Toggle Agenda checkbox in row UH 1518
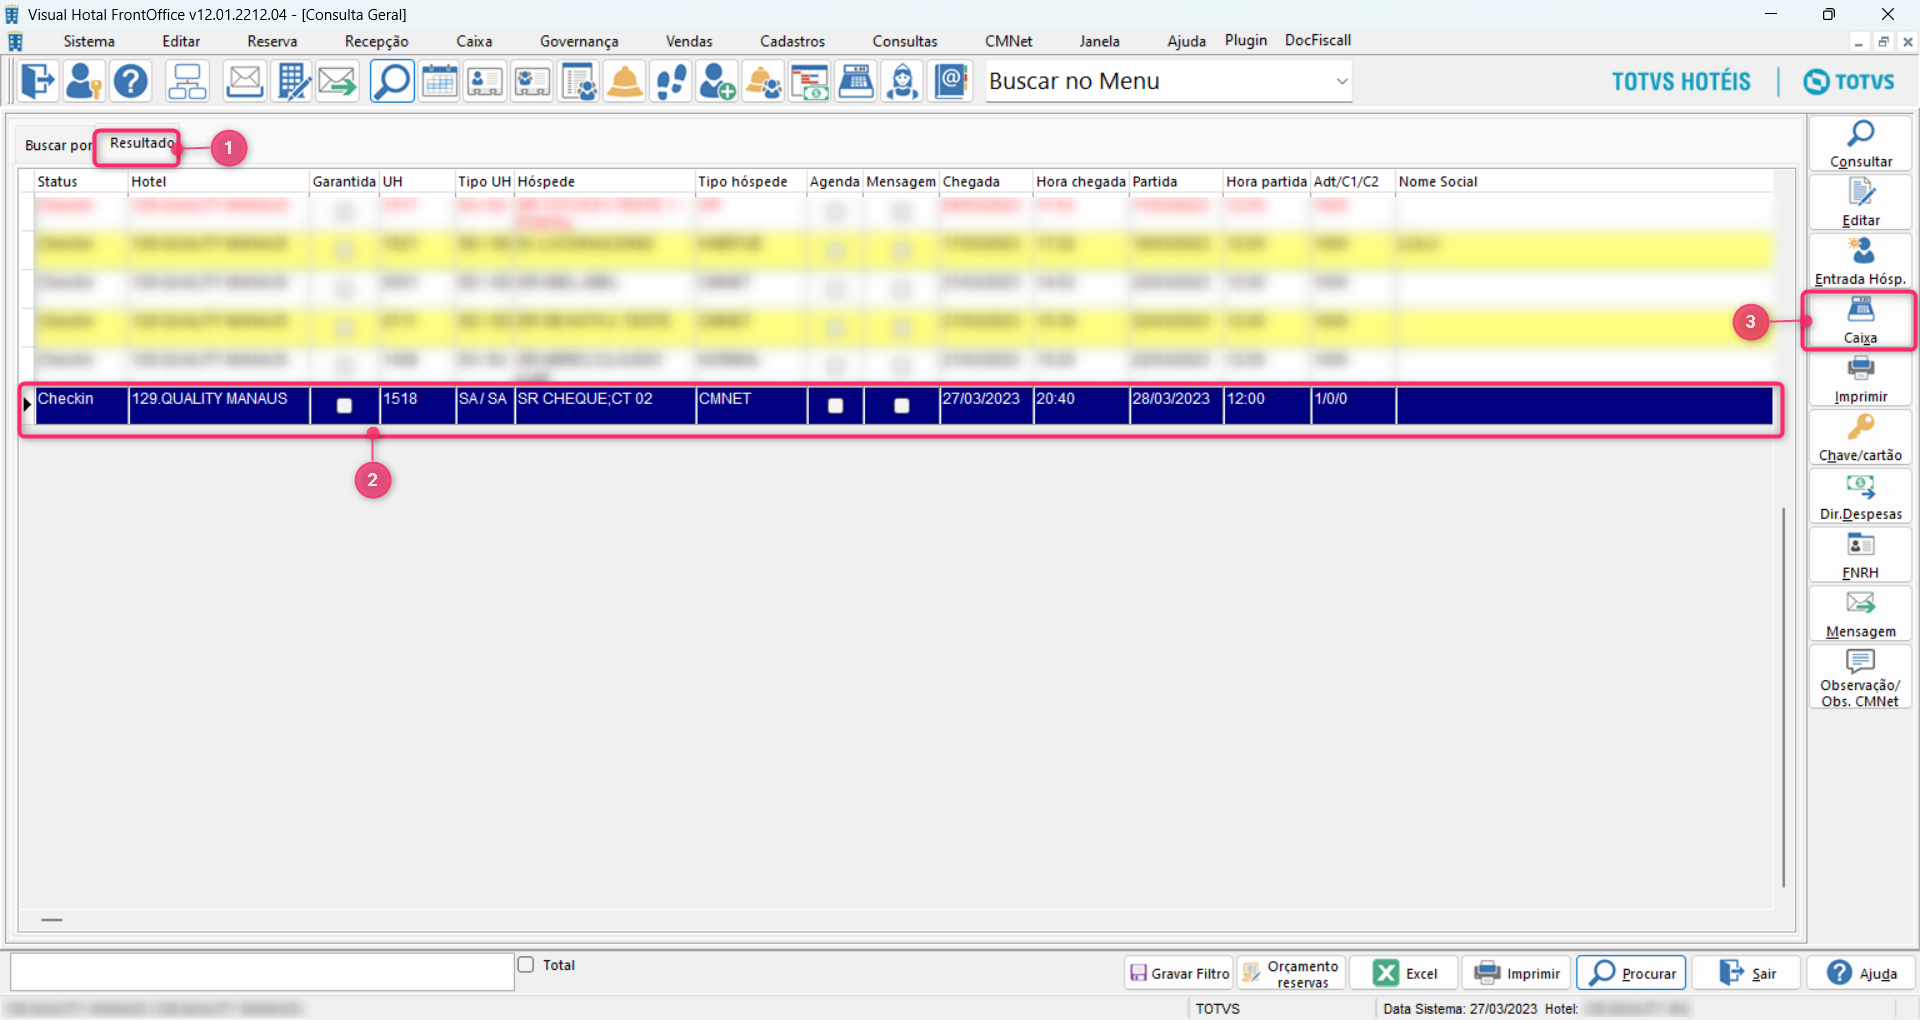The height and width of the screenshot is (1020, 1920). [836, 406]
